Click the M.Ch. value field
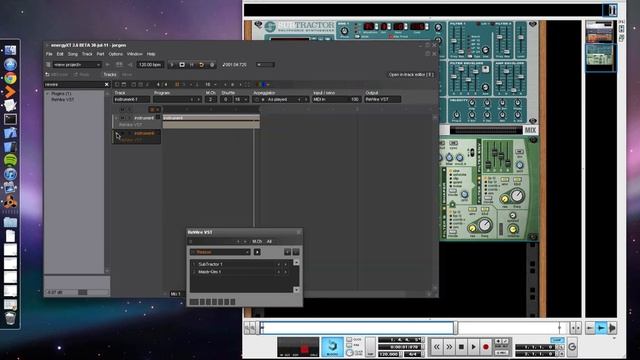Image resolution: width=640 pixels, height=360 pixels. pyautogui.click(x=211, y=99)
